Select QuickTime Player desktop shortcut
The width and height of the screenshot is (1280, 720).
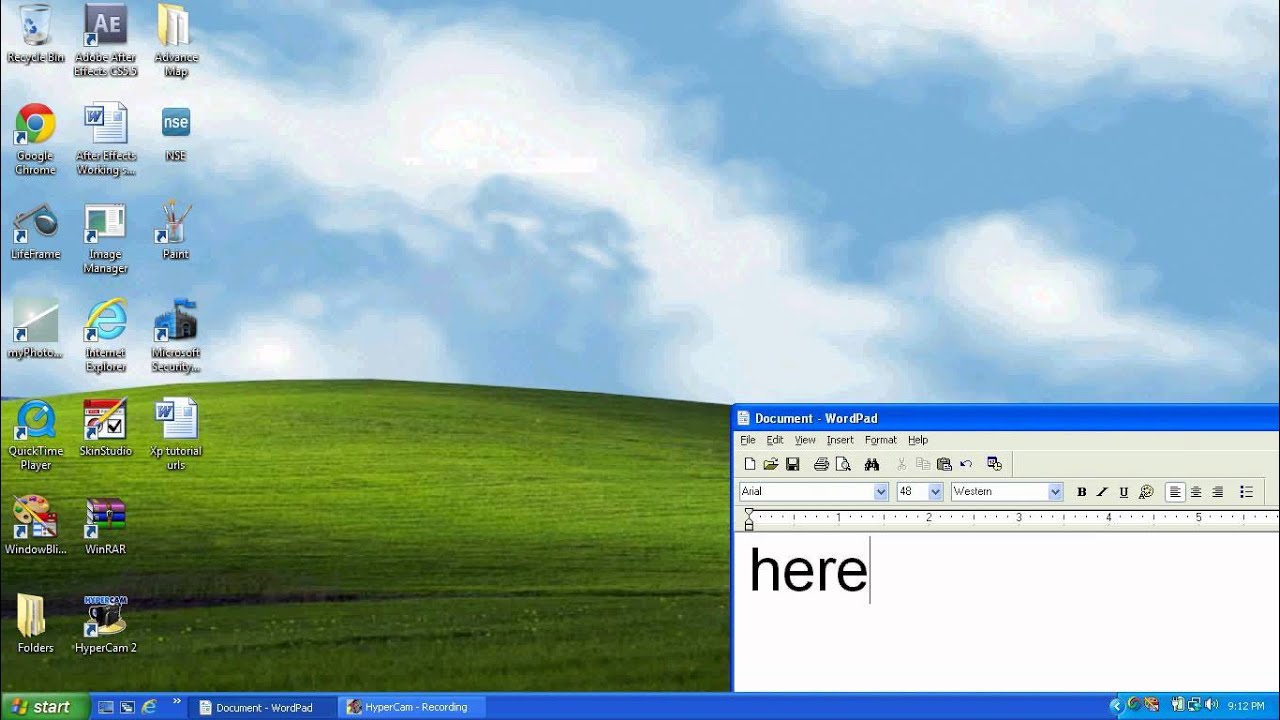click(x=35, y=435)
